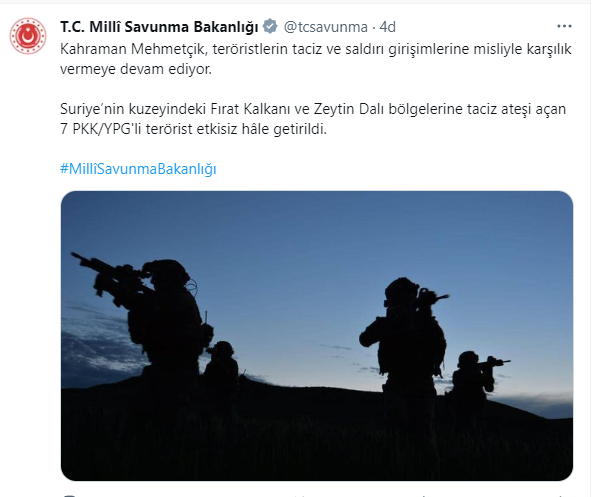593x497 pixels.
Task: Click the standing soldier holding rifle upright
Action: (405, 337)
